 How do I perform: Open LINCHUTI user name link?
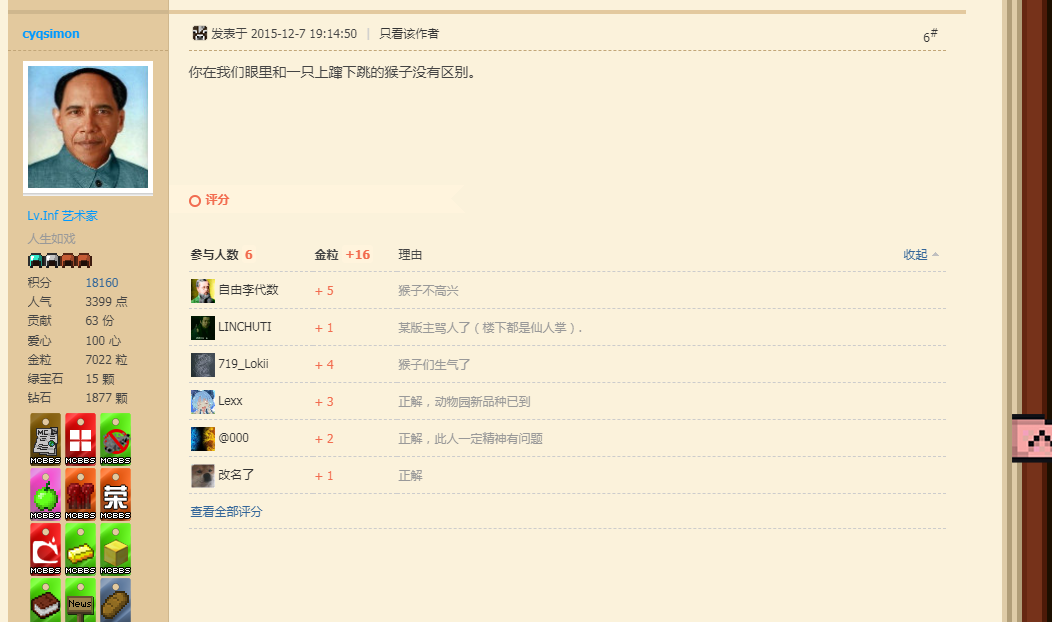(245, 327)
